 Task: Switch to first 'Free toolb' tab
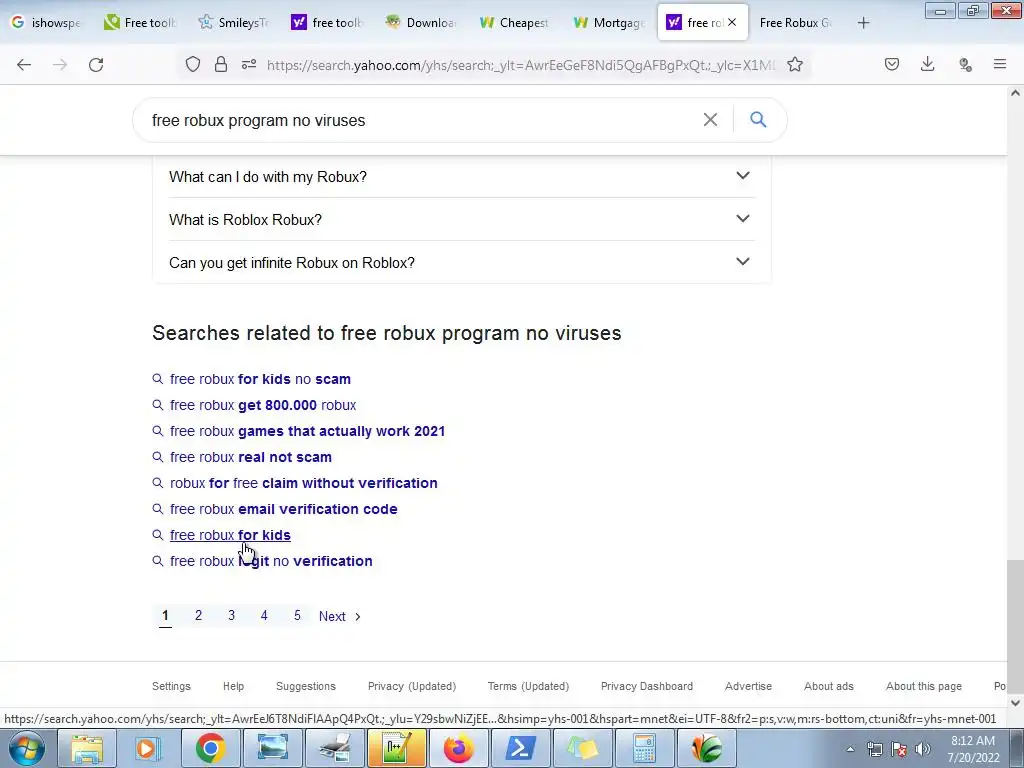point(141,23)
